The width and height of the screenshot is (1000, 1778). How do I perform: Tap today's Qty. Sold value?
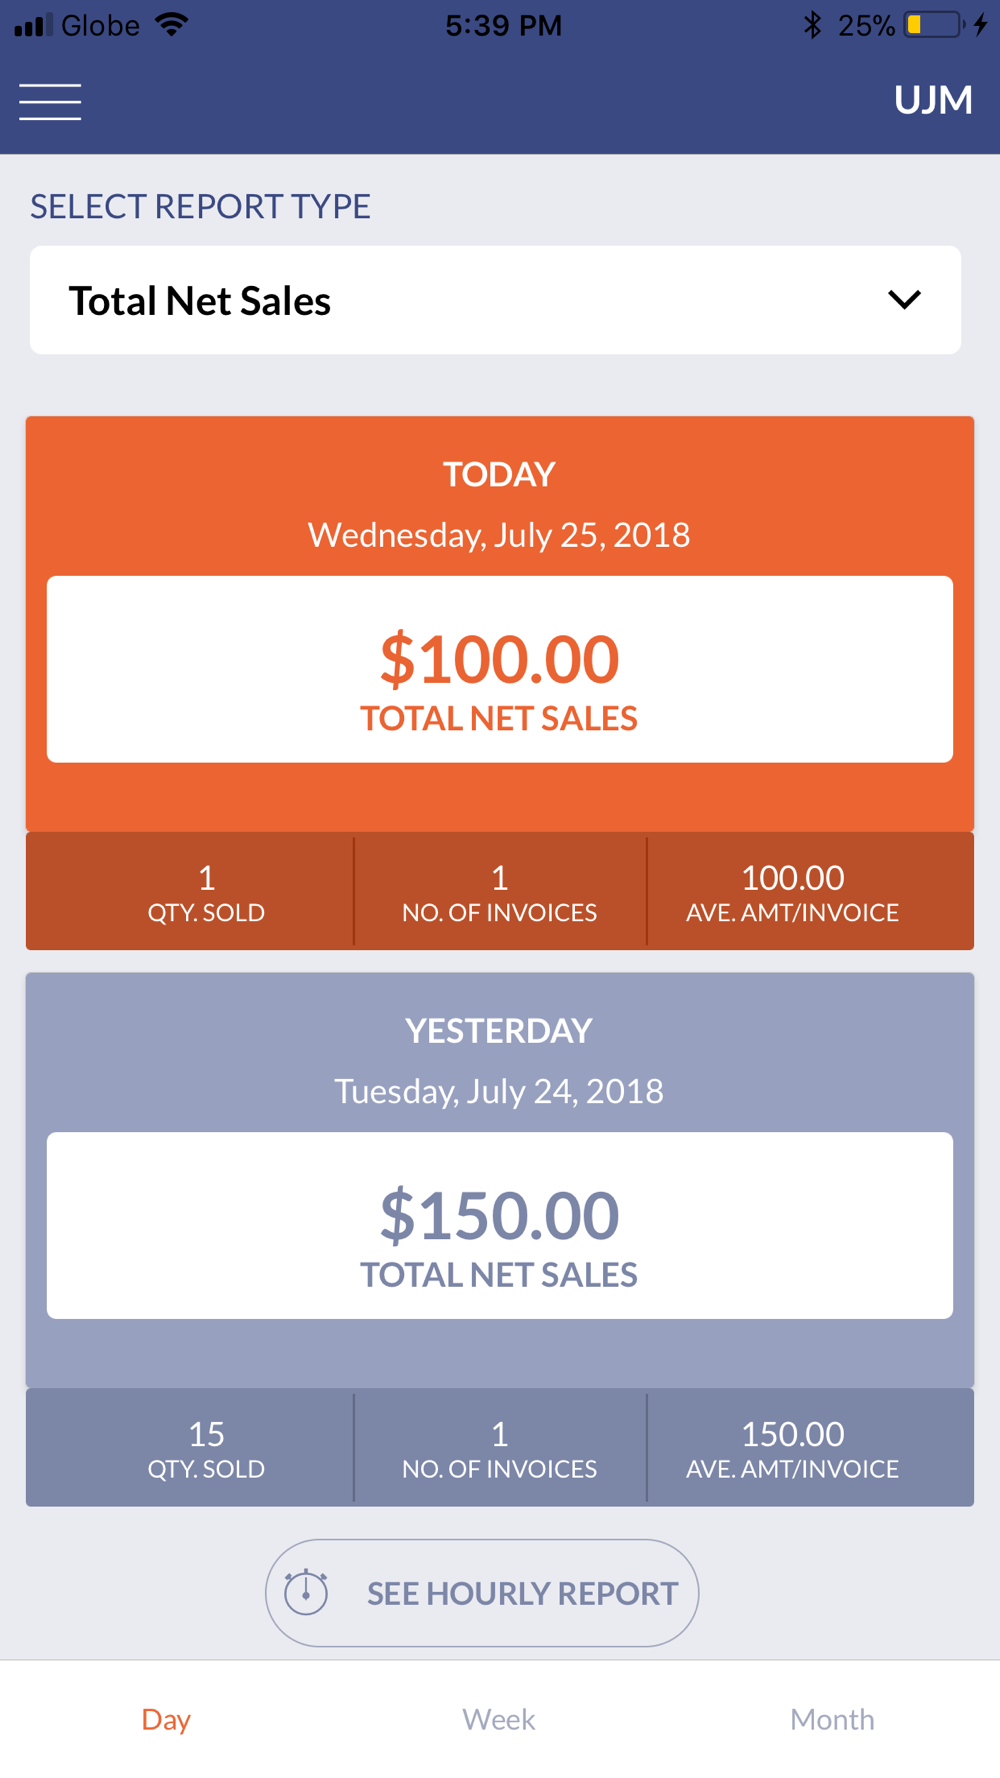click(206, 879)
